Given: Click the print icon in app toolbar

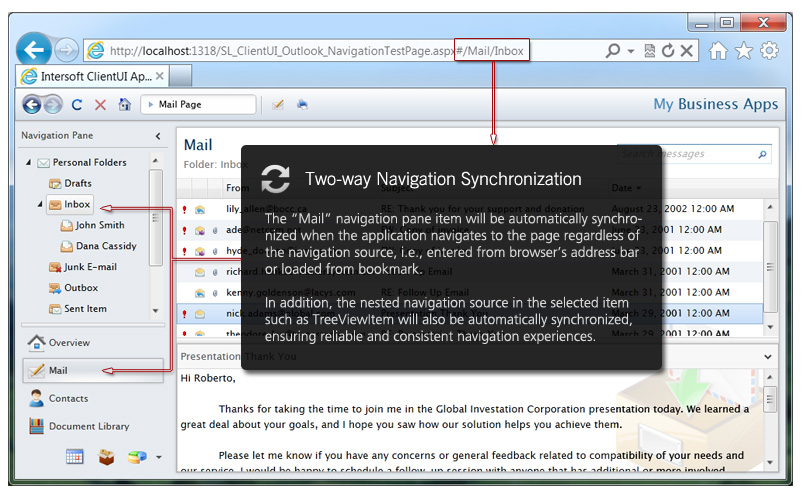Looking at the screenshot, I should click(x=302, y=105).
